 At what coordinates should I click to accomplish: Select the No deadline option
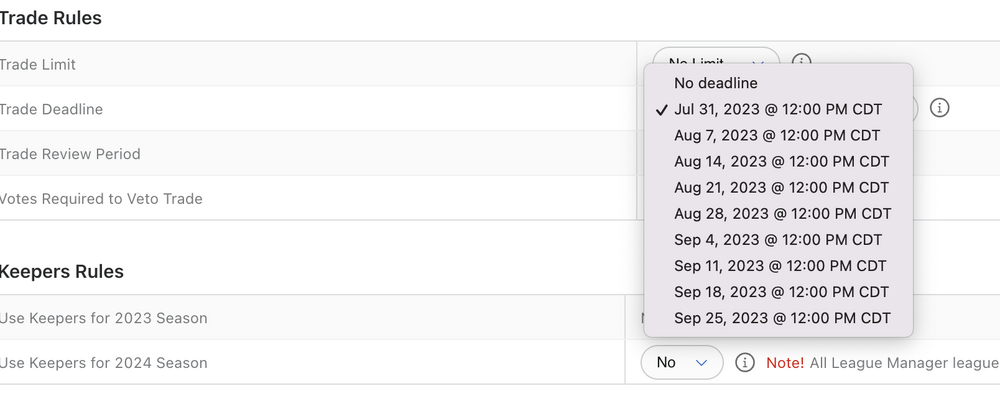click(715, 83)
